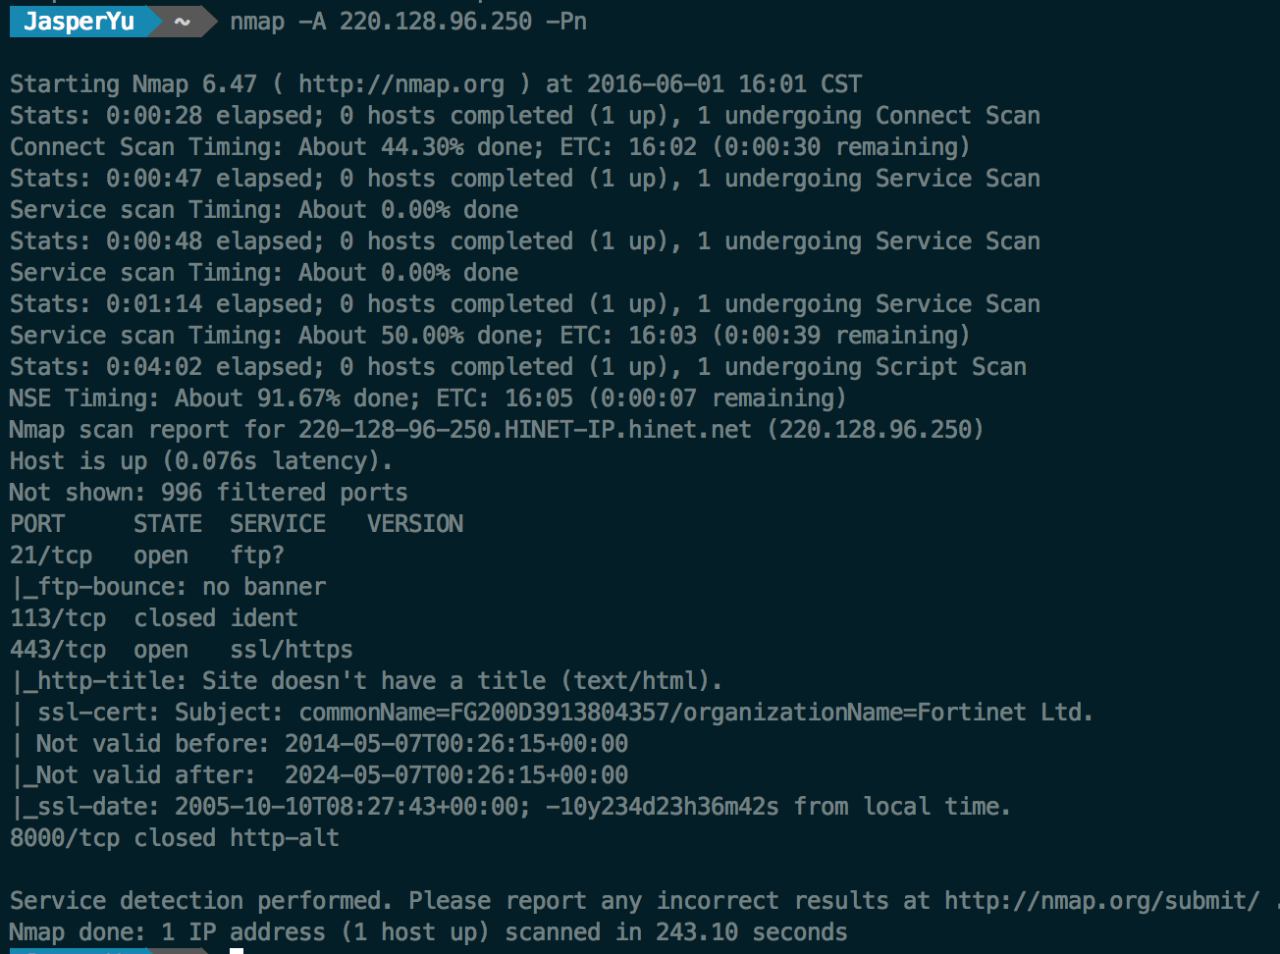
Task: Select the 21/tcp port entry
Action: (51, 555)
